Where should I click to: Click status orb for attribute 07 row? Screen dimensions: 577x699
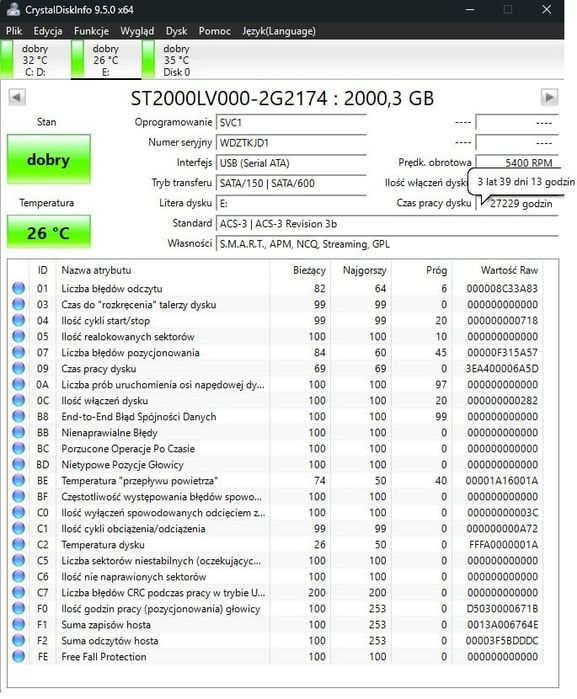point(18,352)
